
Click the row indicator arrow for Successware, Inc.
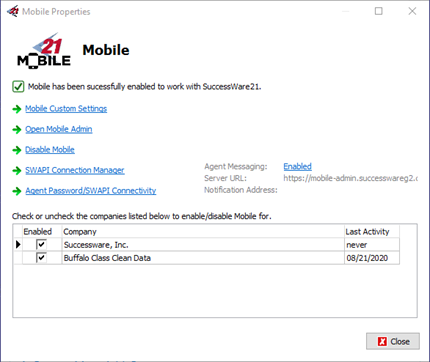18,245
